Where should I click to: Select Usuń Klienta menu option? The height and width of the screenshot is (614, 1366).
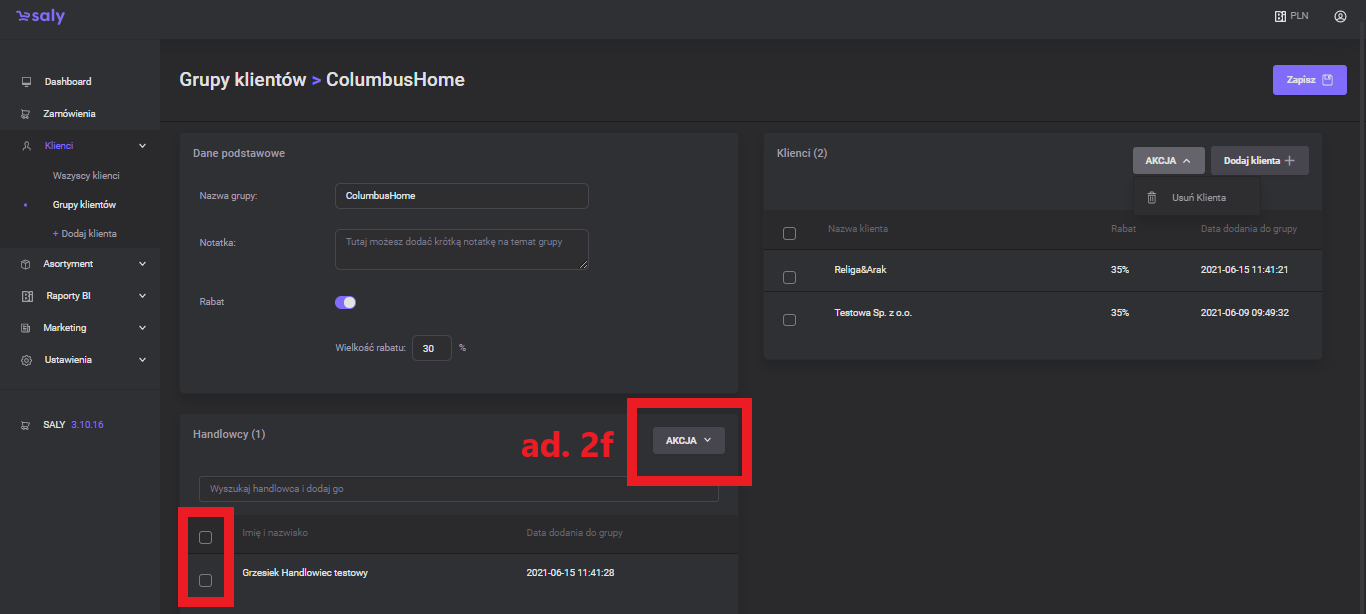click(1198, 198)
